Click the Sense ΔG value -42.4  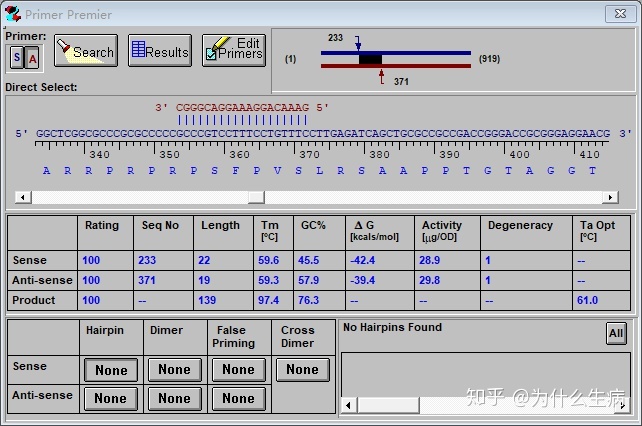[x=363, y=260]
